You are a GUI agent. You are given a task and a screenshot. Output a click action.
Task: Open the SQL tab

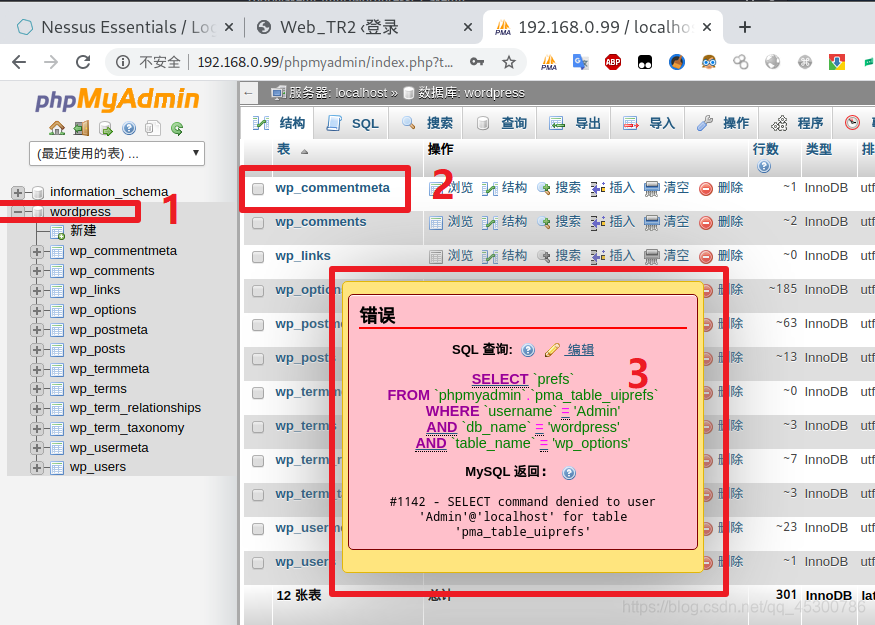click(352, 123)
